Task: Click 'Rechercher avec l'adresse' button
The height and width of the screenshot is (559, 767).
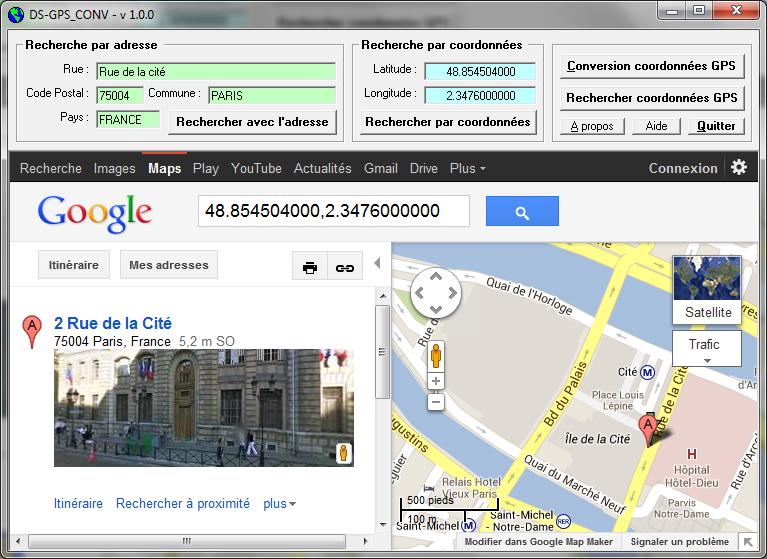Action: [252, 122]
